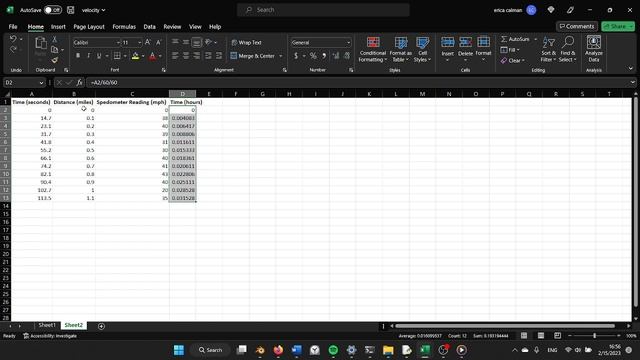The image size is (640, 360).
Task: Toggle the AutoSave switch
Action: tap(53, 10)
